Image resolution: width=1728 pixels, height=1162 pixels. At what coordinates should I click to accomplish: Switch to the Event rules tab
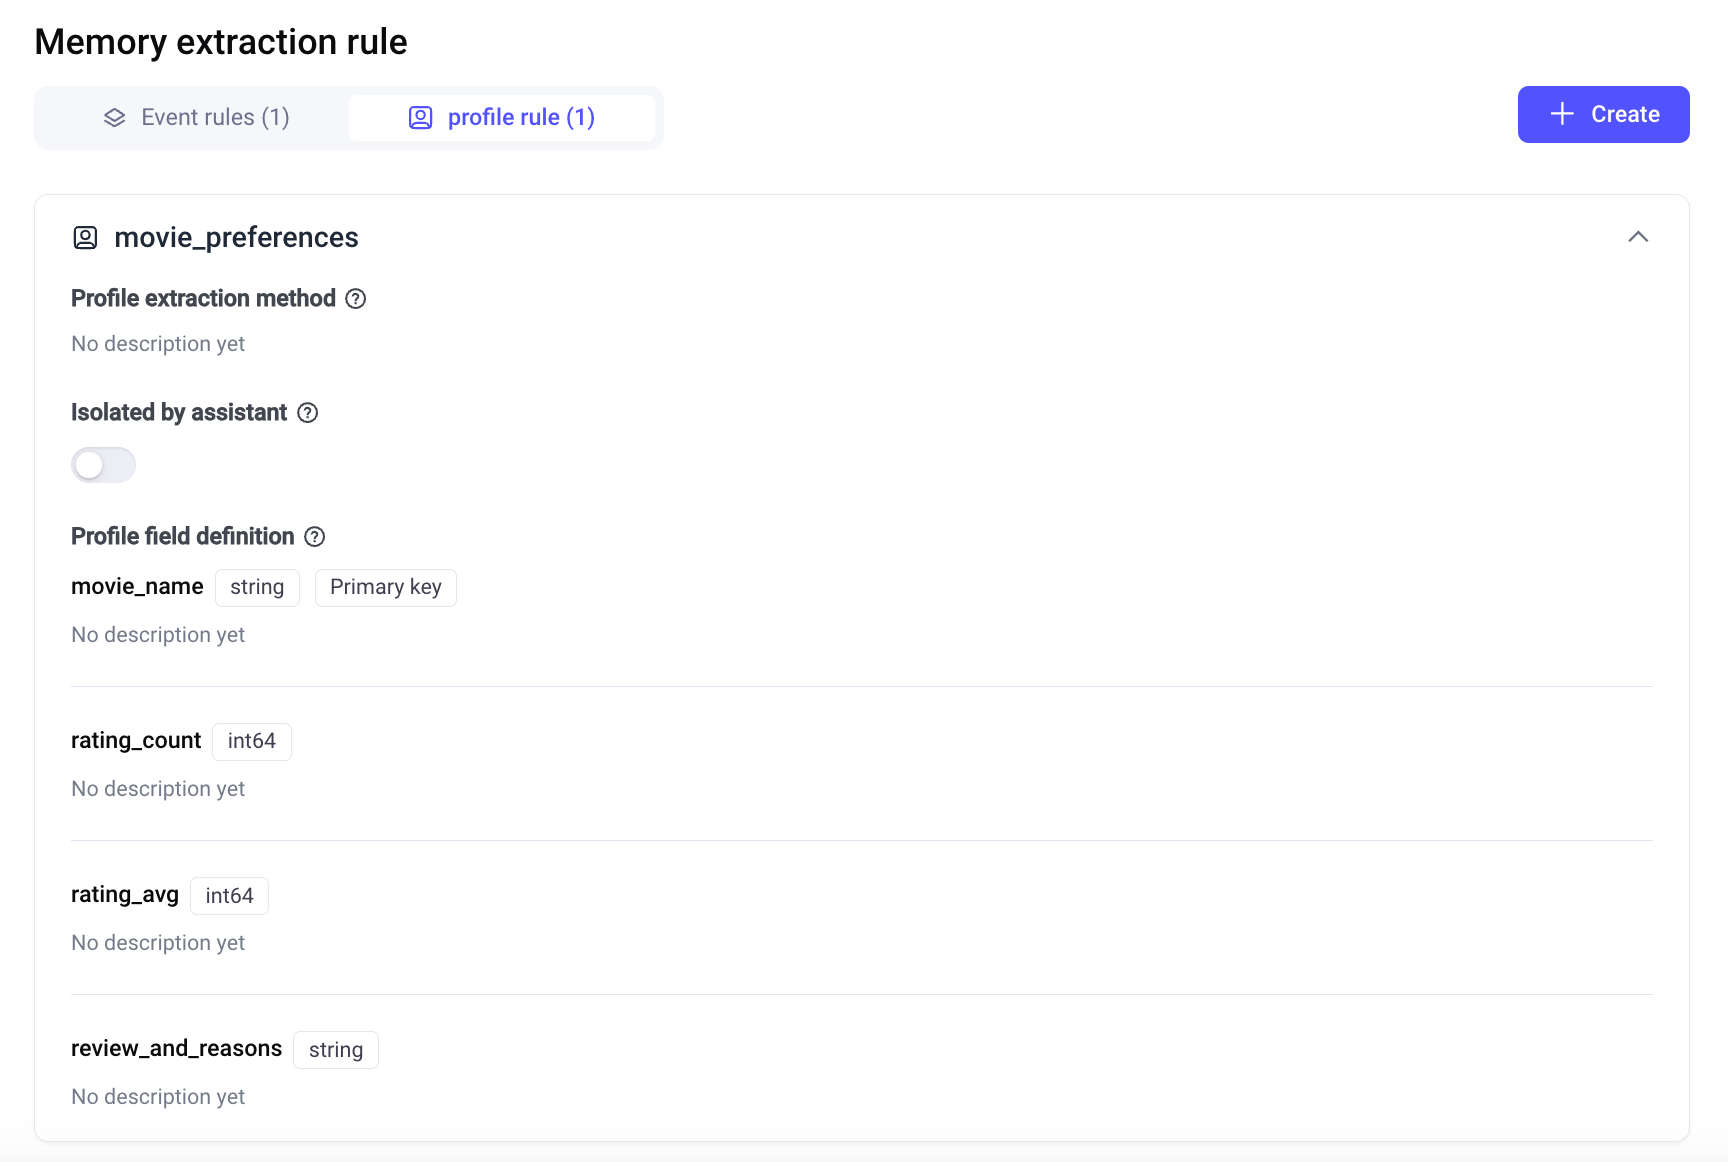point(197,118)
